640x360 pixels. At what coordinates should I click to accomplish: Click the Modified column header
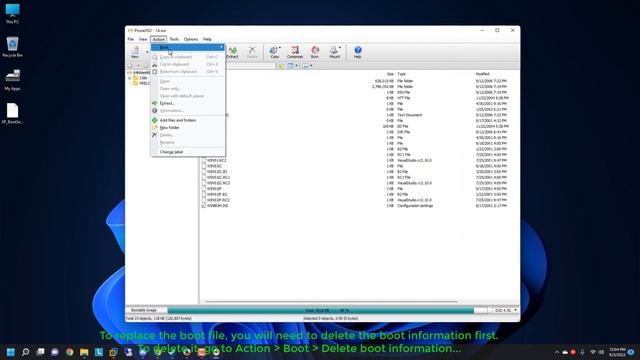coord(482,74)
